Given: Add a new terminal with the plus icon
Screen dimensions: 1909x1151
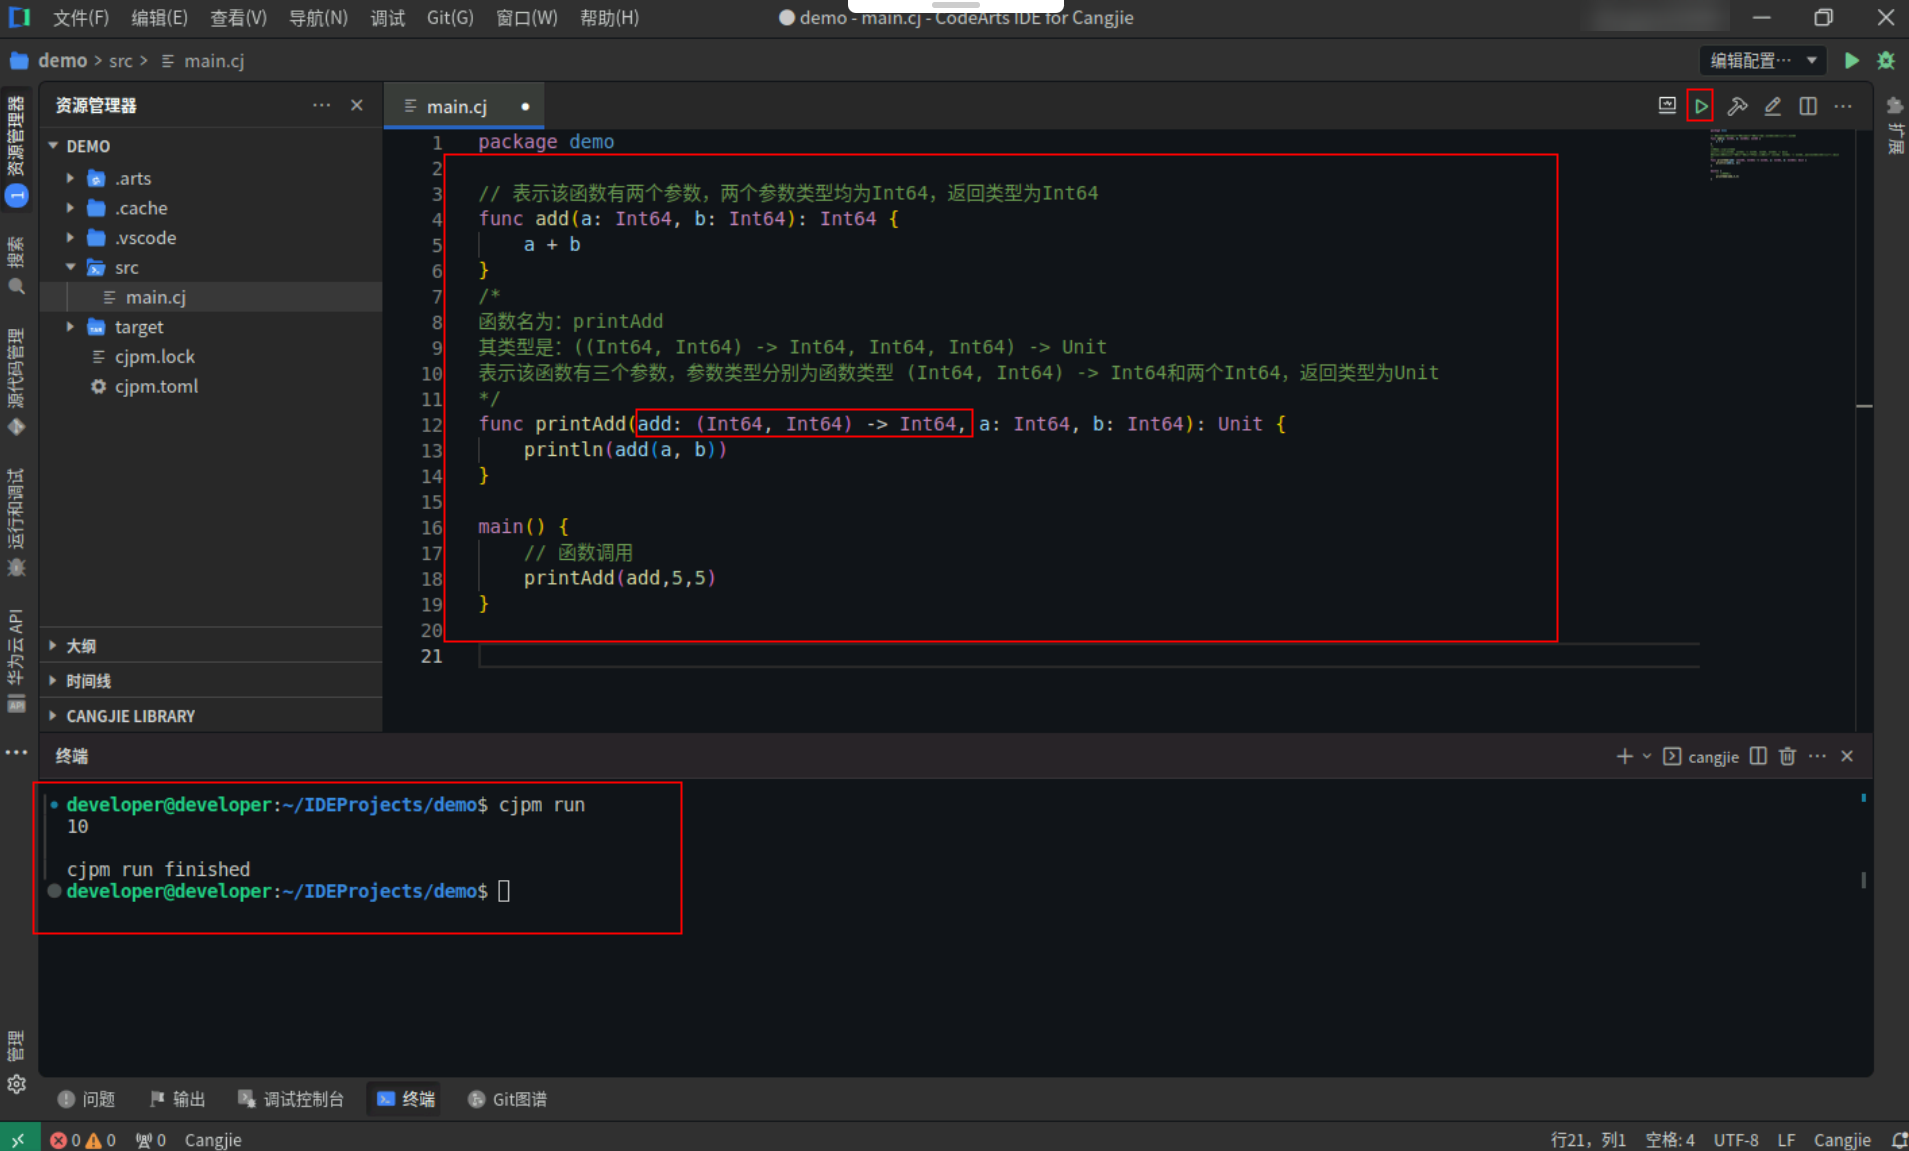Looking at the screenshot, I should [x=1624, y=756].
